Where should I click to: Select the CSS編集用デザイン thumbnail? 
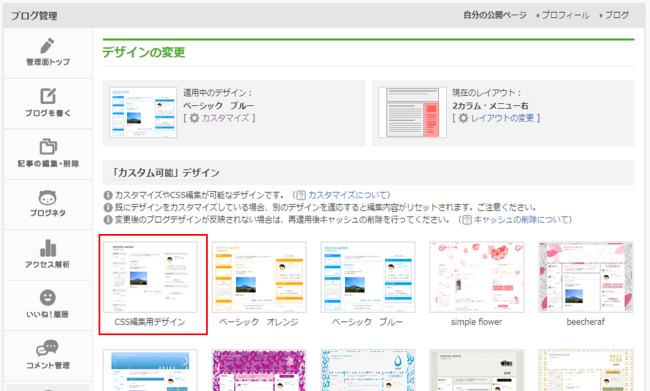150,277
